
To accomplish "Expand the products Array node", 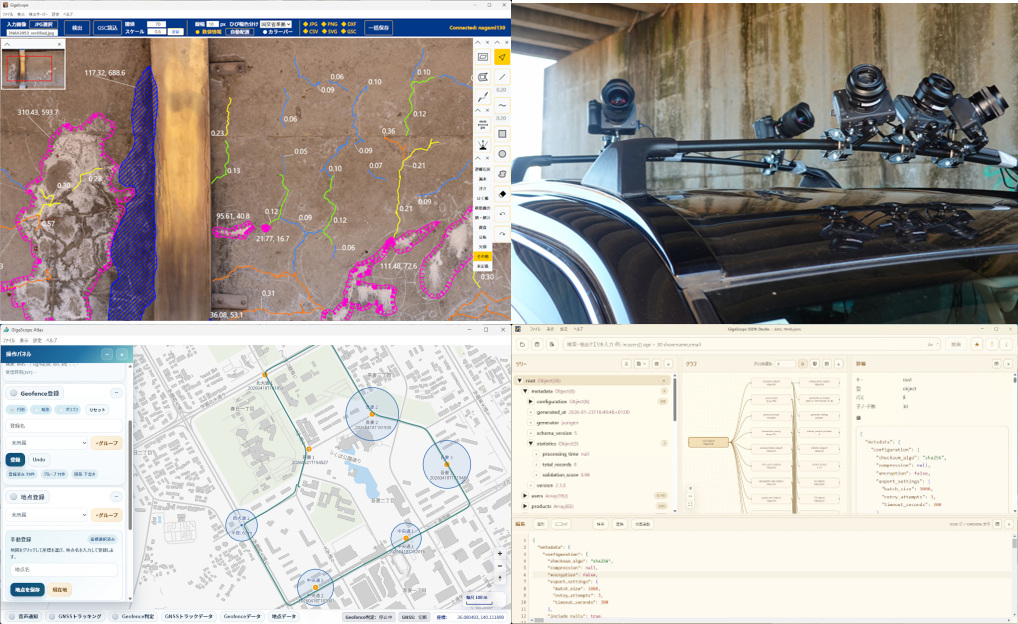I will click(x=525, y=506).
